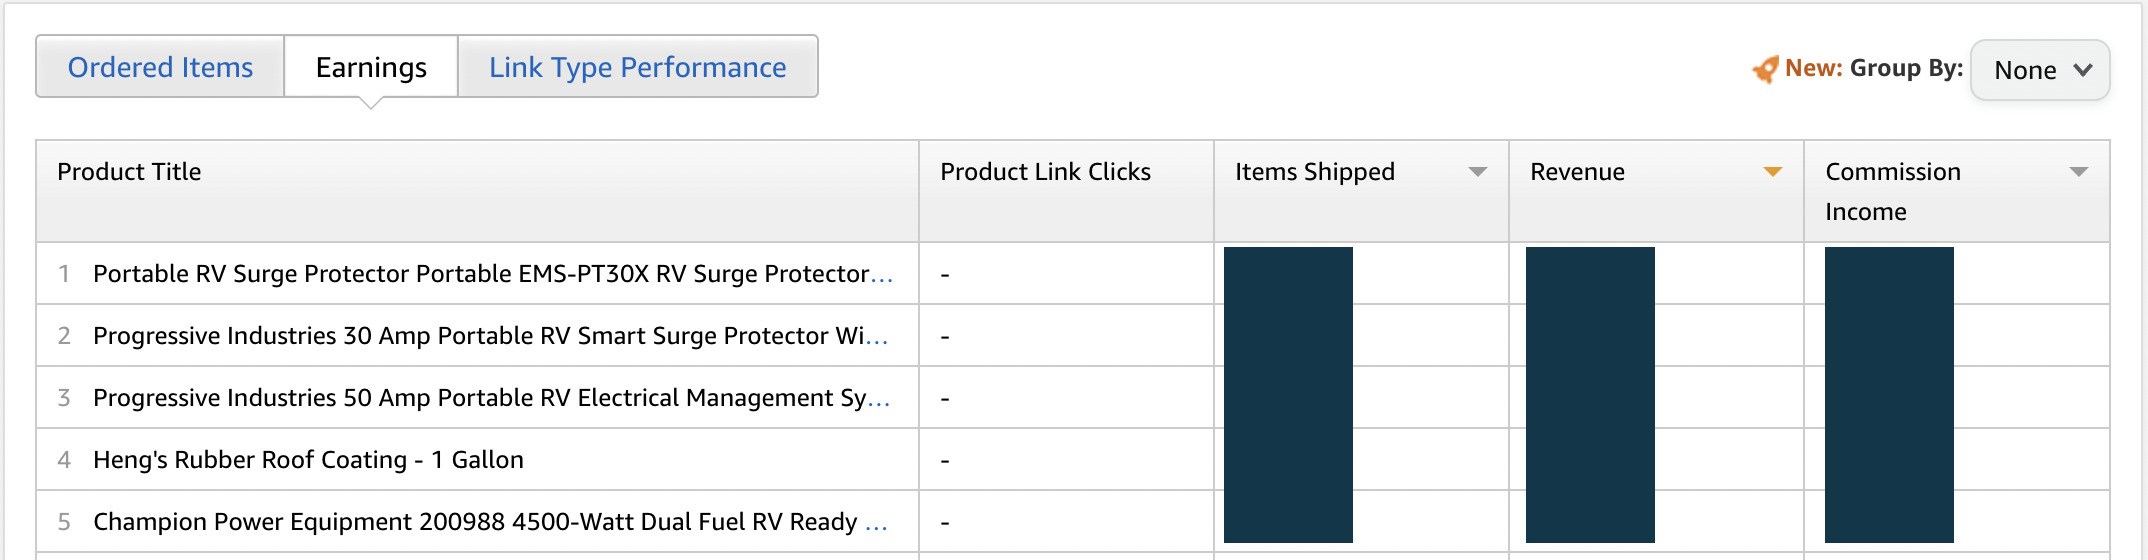This screenshot has height=560, width=2148.
Task: Click Heng's Rubber Roof Coating title
Action: click(308, 460)
